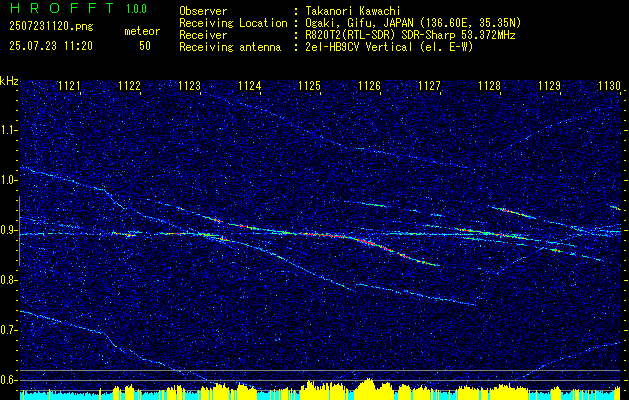The width and height of the screenshot is (629, 400).
Task: Click the 1123 time axis label
Action: [x=189, y=86]
